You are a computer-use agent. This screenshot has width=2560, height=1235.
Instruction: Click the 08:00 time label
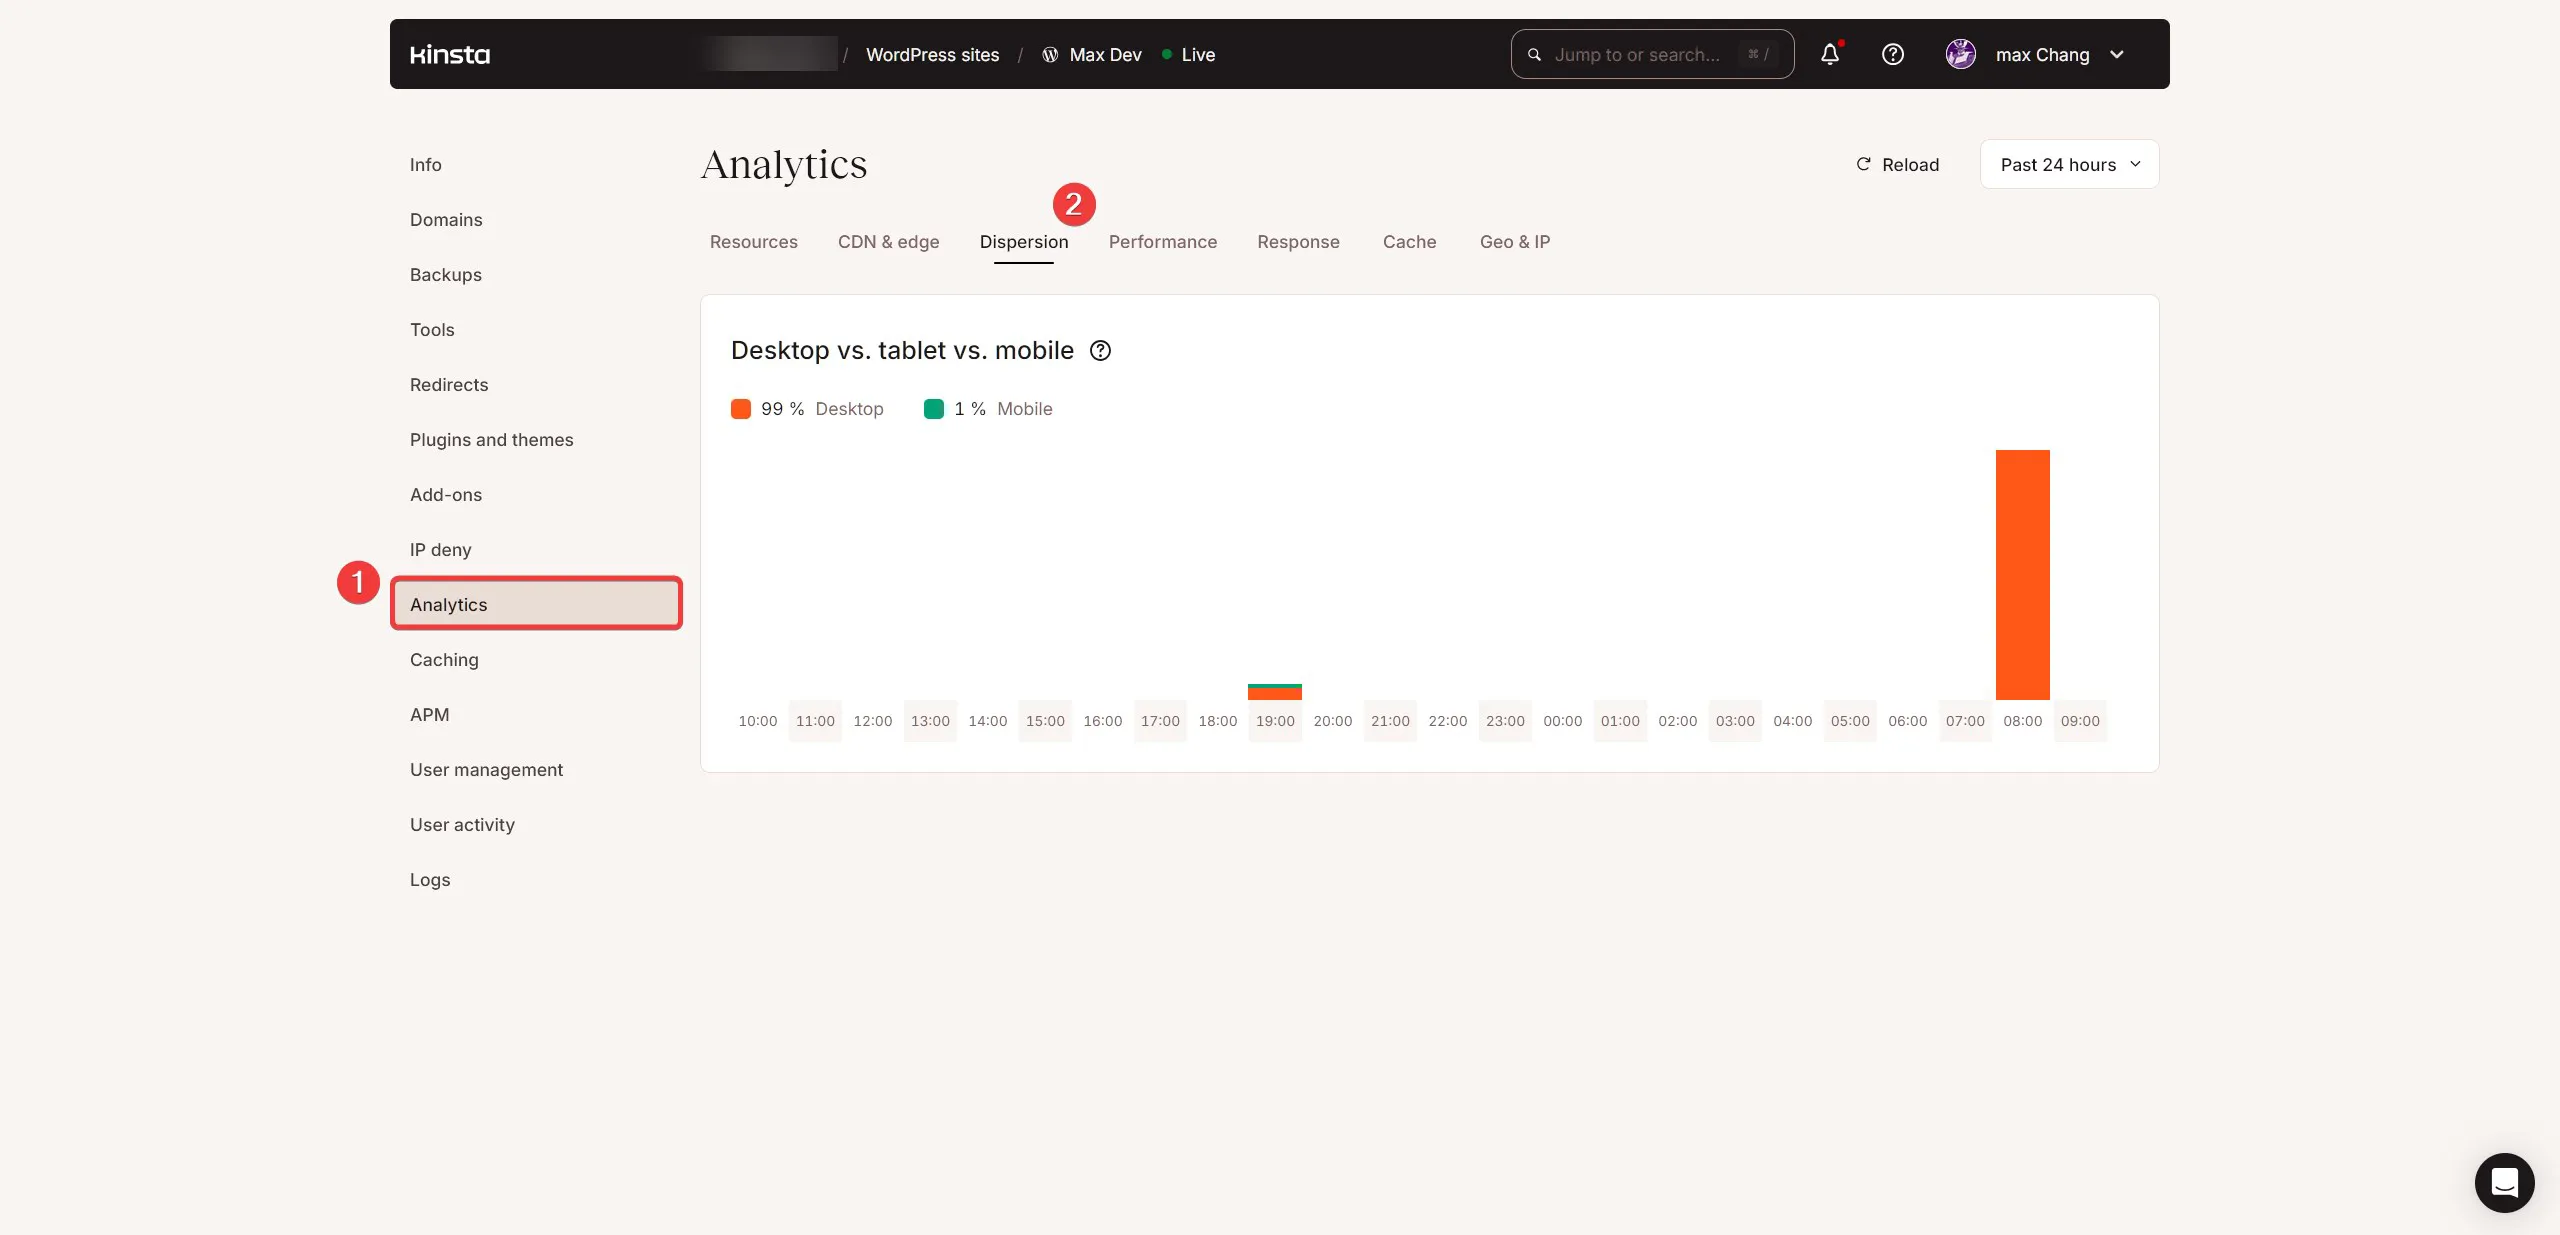click(2022, 721)
